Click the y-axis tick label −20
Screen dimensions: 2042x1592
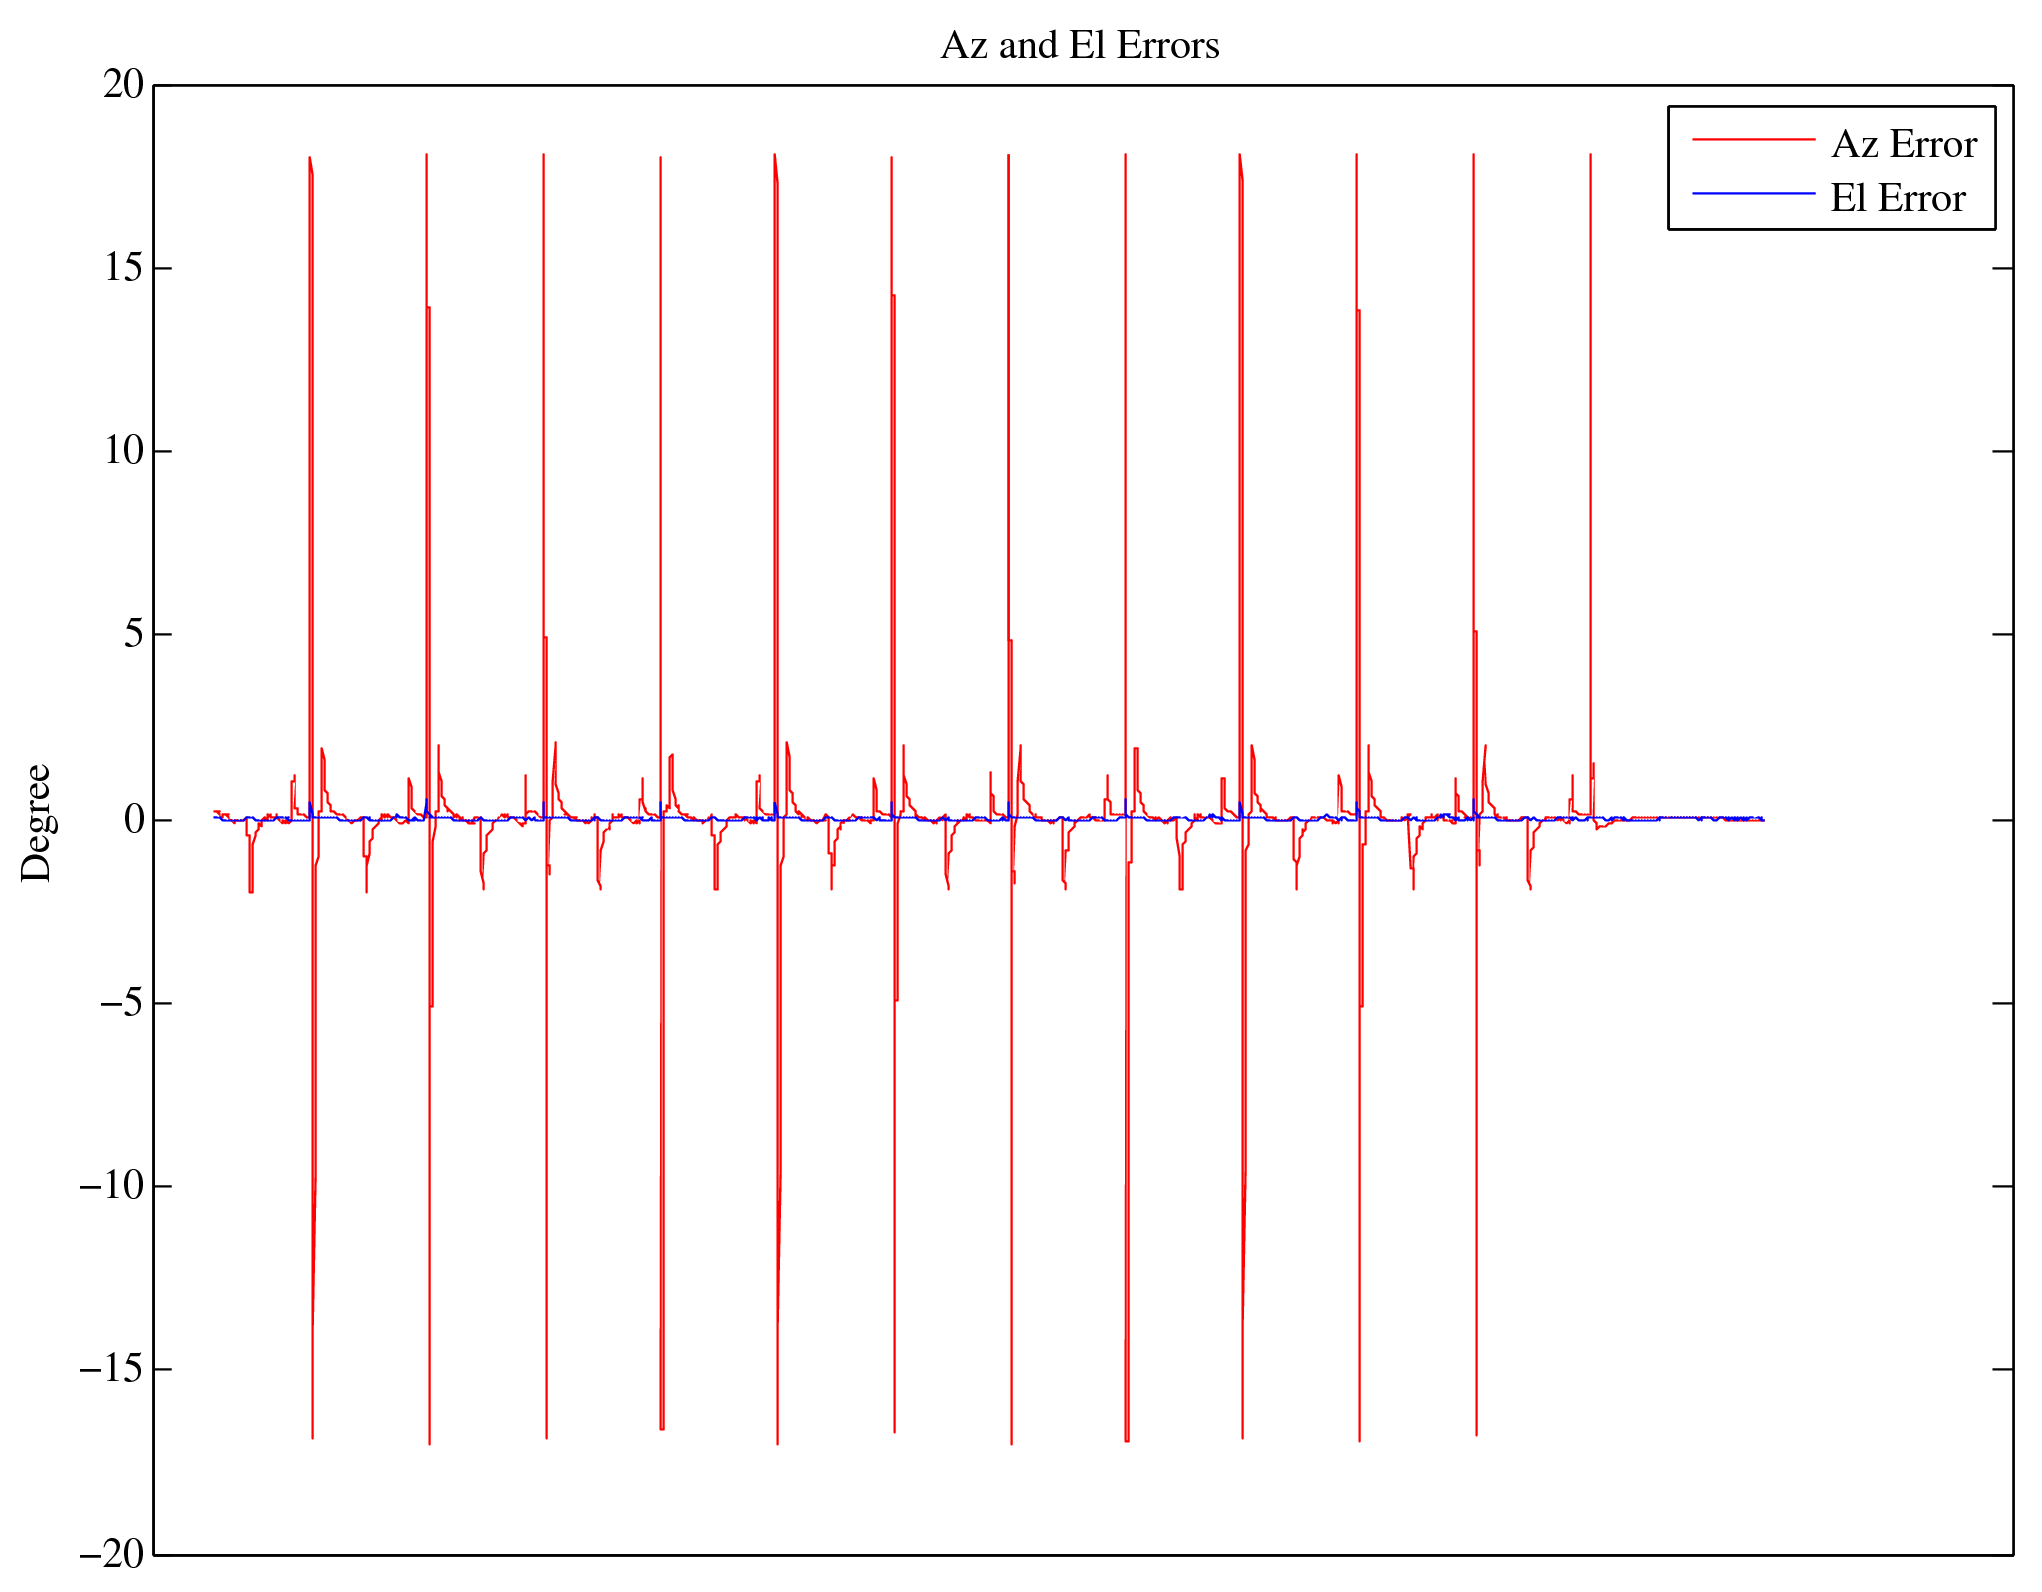112,1554
